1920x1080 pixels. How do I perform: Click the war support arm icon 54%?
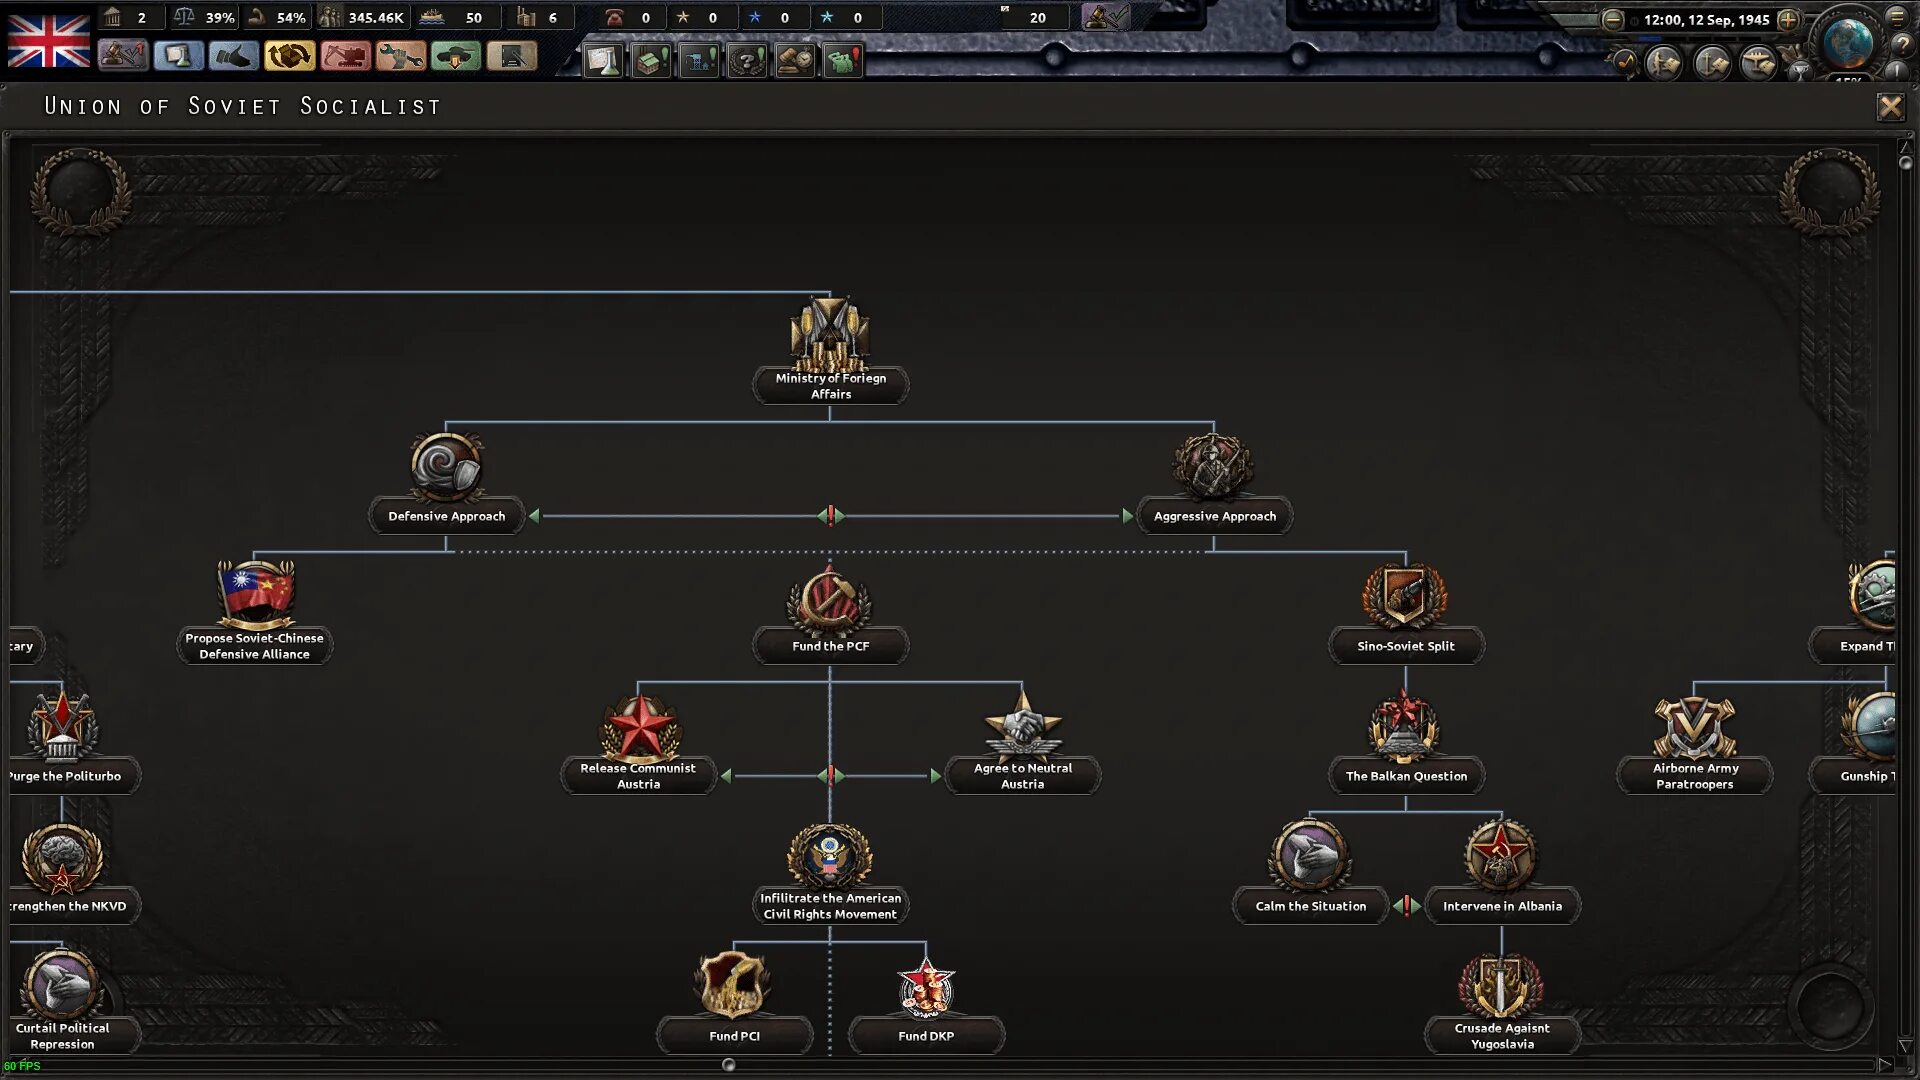coord(257,17)
